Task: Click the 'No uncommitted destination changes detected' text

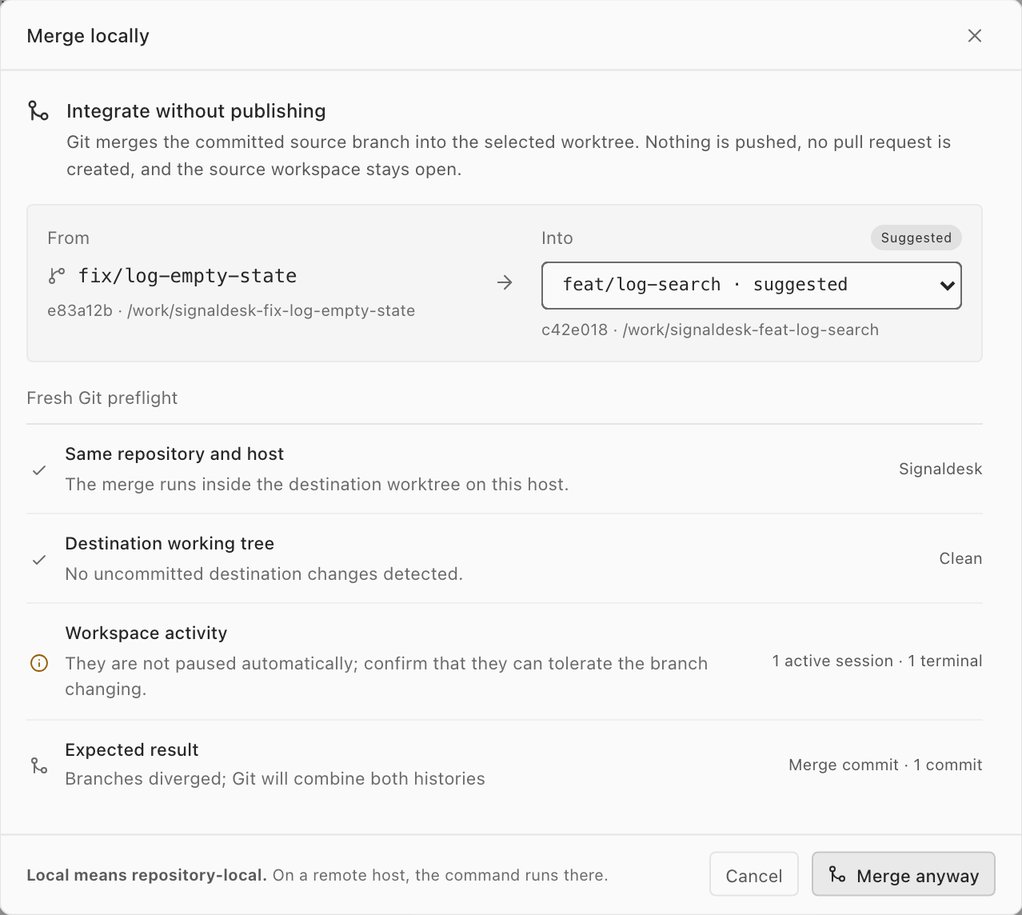Action: pyautogui.click(x=264, y=574)
